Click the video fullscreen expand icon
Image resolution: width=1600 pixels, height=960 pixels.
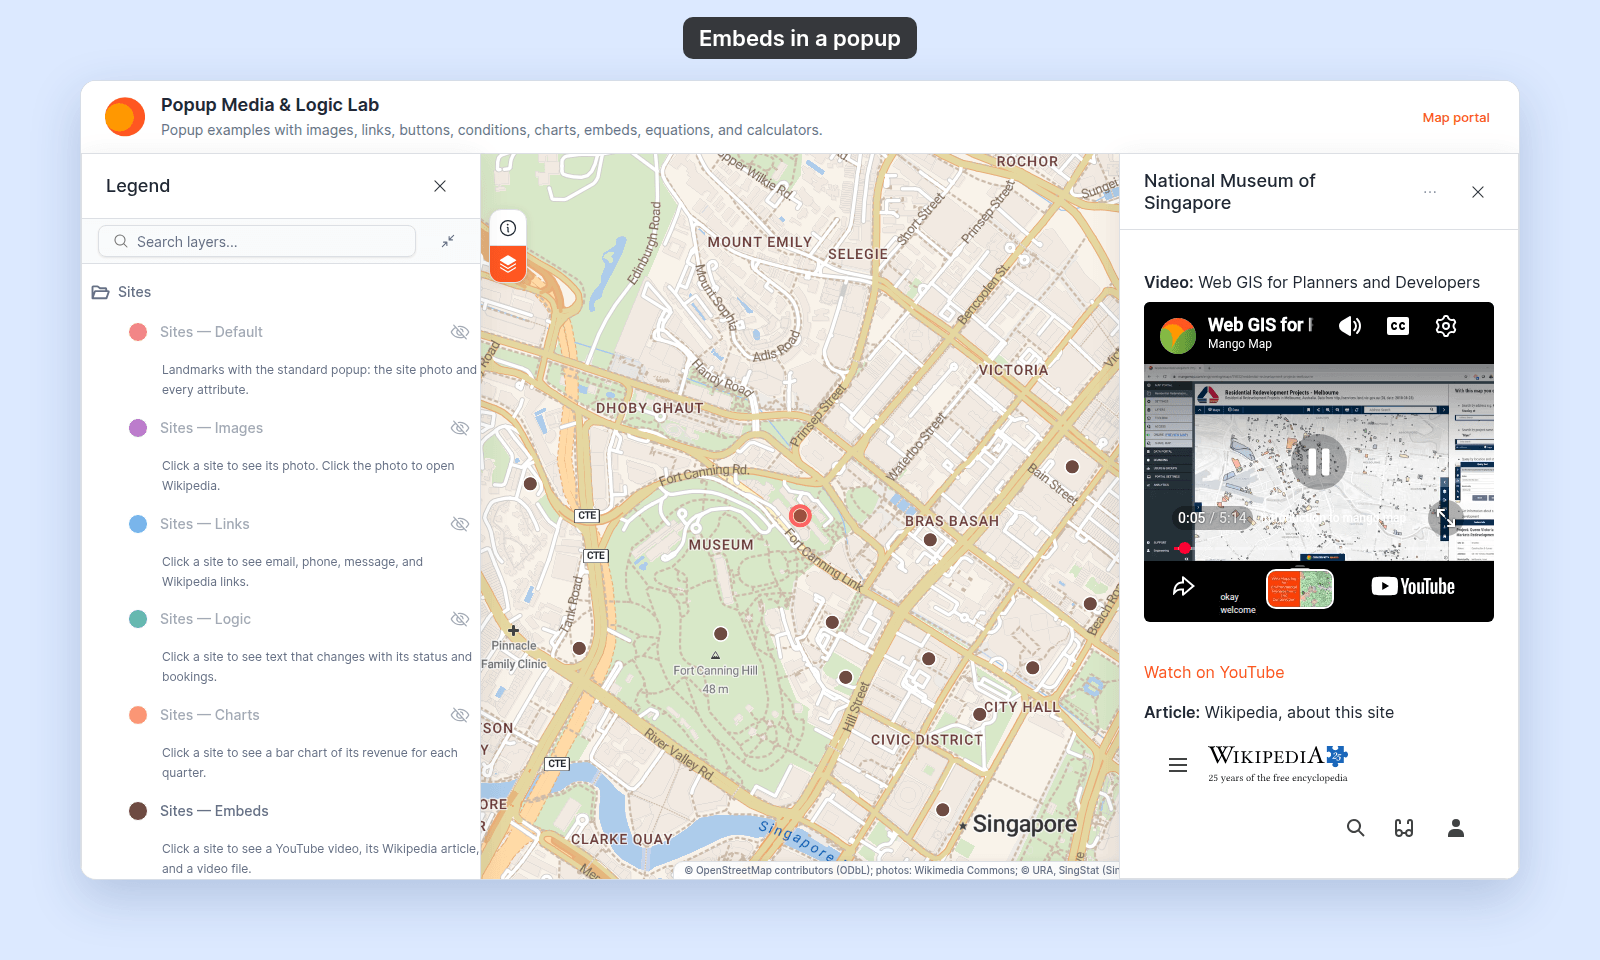point(1445,518)
